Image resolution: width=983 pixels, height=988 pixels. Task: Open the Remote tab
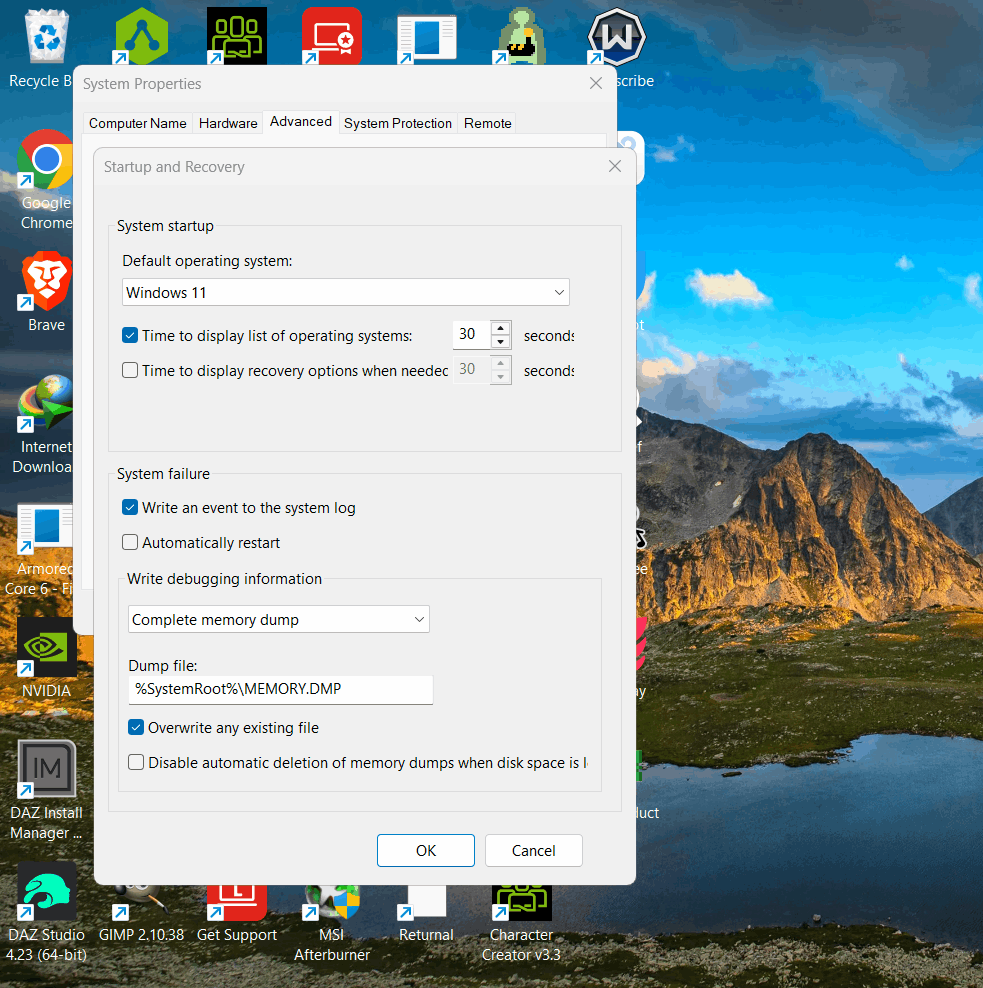(x=487, y=124)
